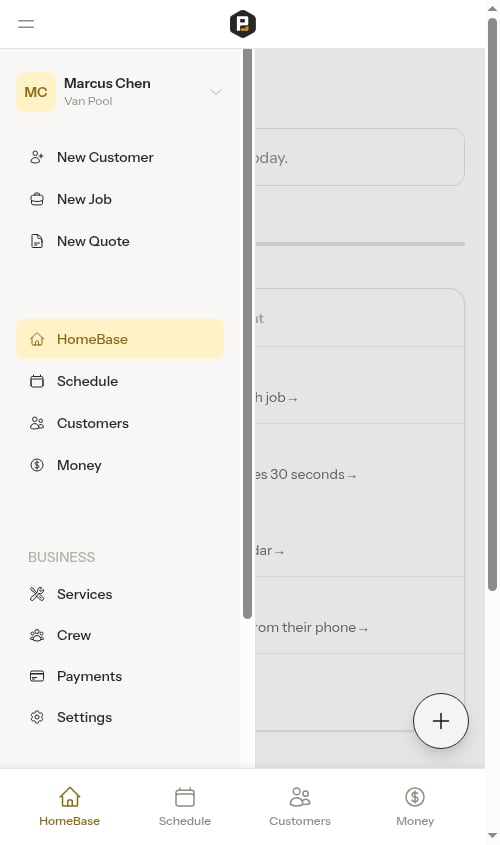The image size is (500, 845).
Task: Go to HomeBase in the sidebar
Action: coord(120,339)
